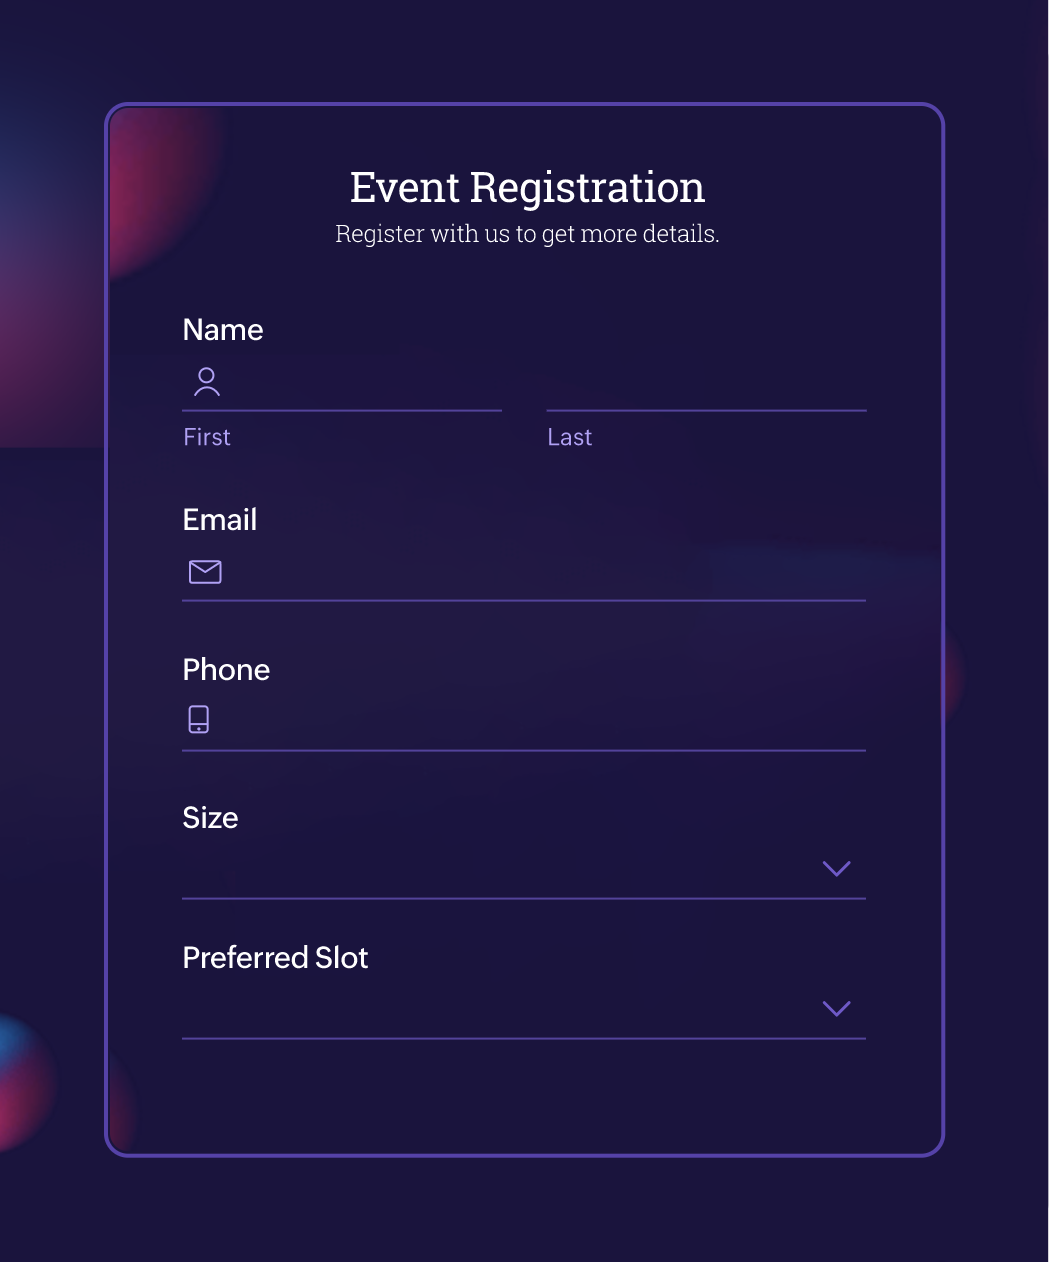Screen dimensions: 1049x1262
Task: Click the 'Register with us' subtitle text
Action: point(527,234)
